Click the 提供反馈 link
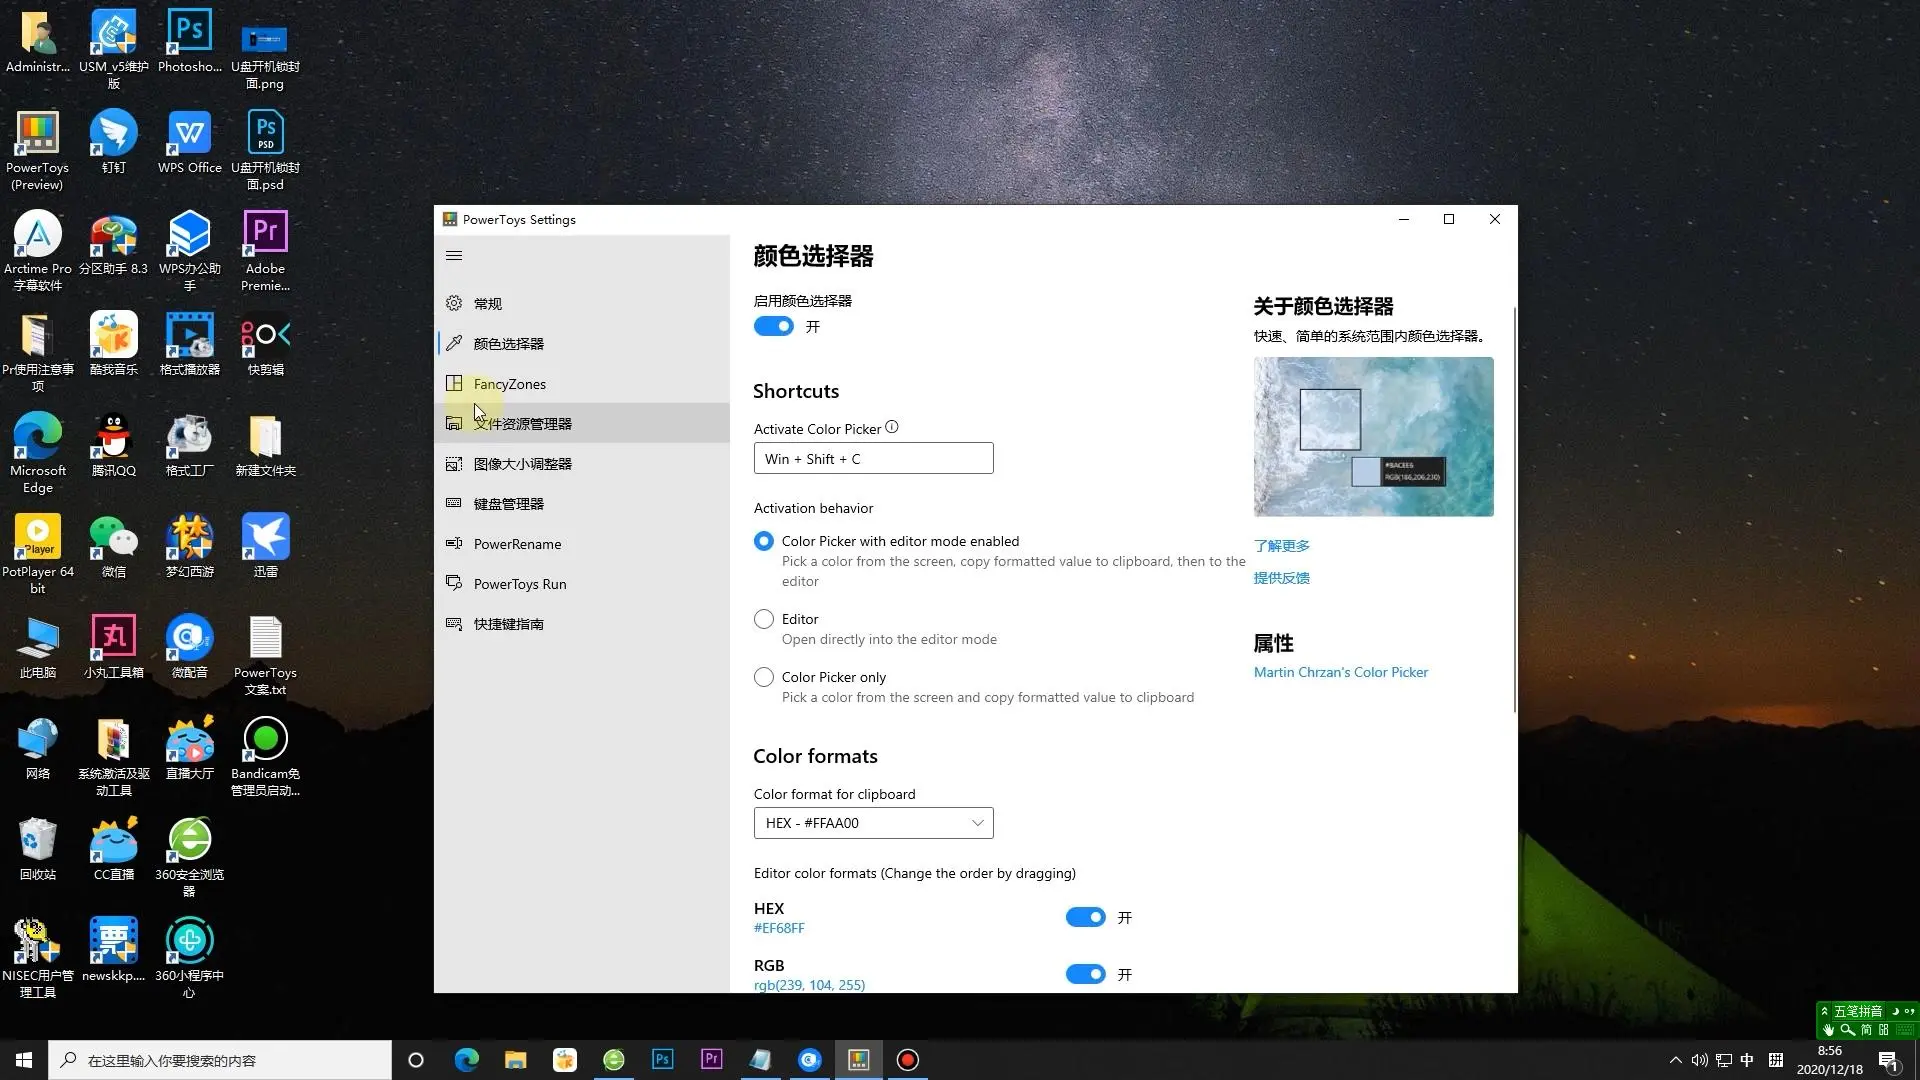The width and height of the screenshot is (1920, 1080). [x=1281, y=578]
